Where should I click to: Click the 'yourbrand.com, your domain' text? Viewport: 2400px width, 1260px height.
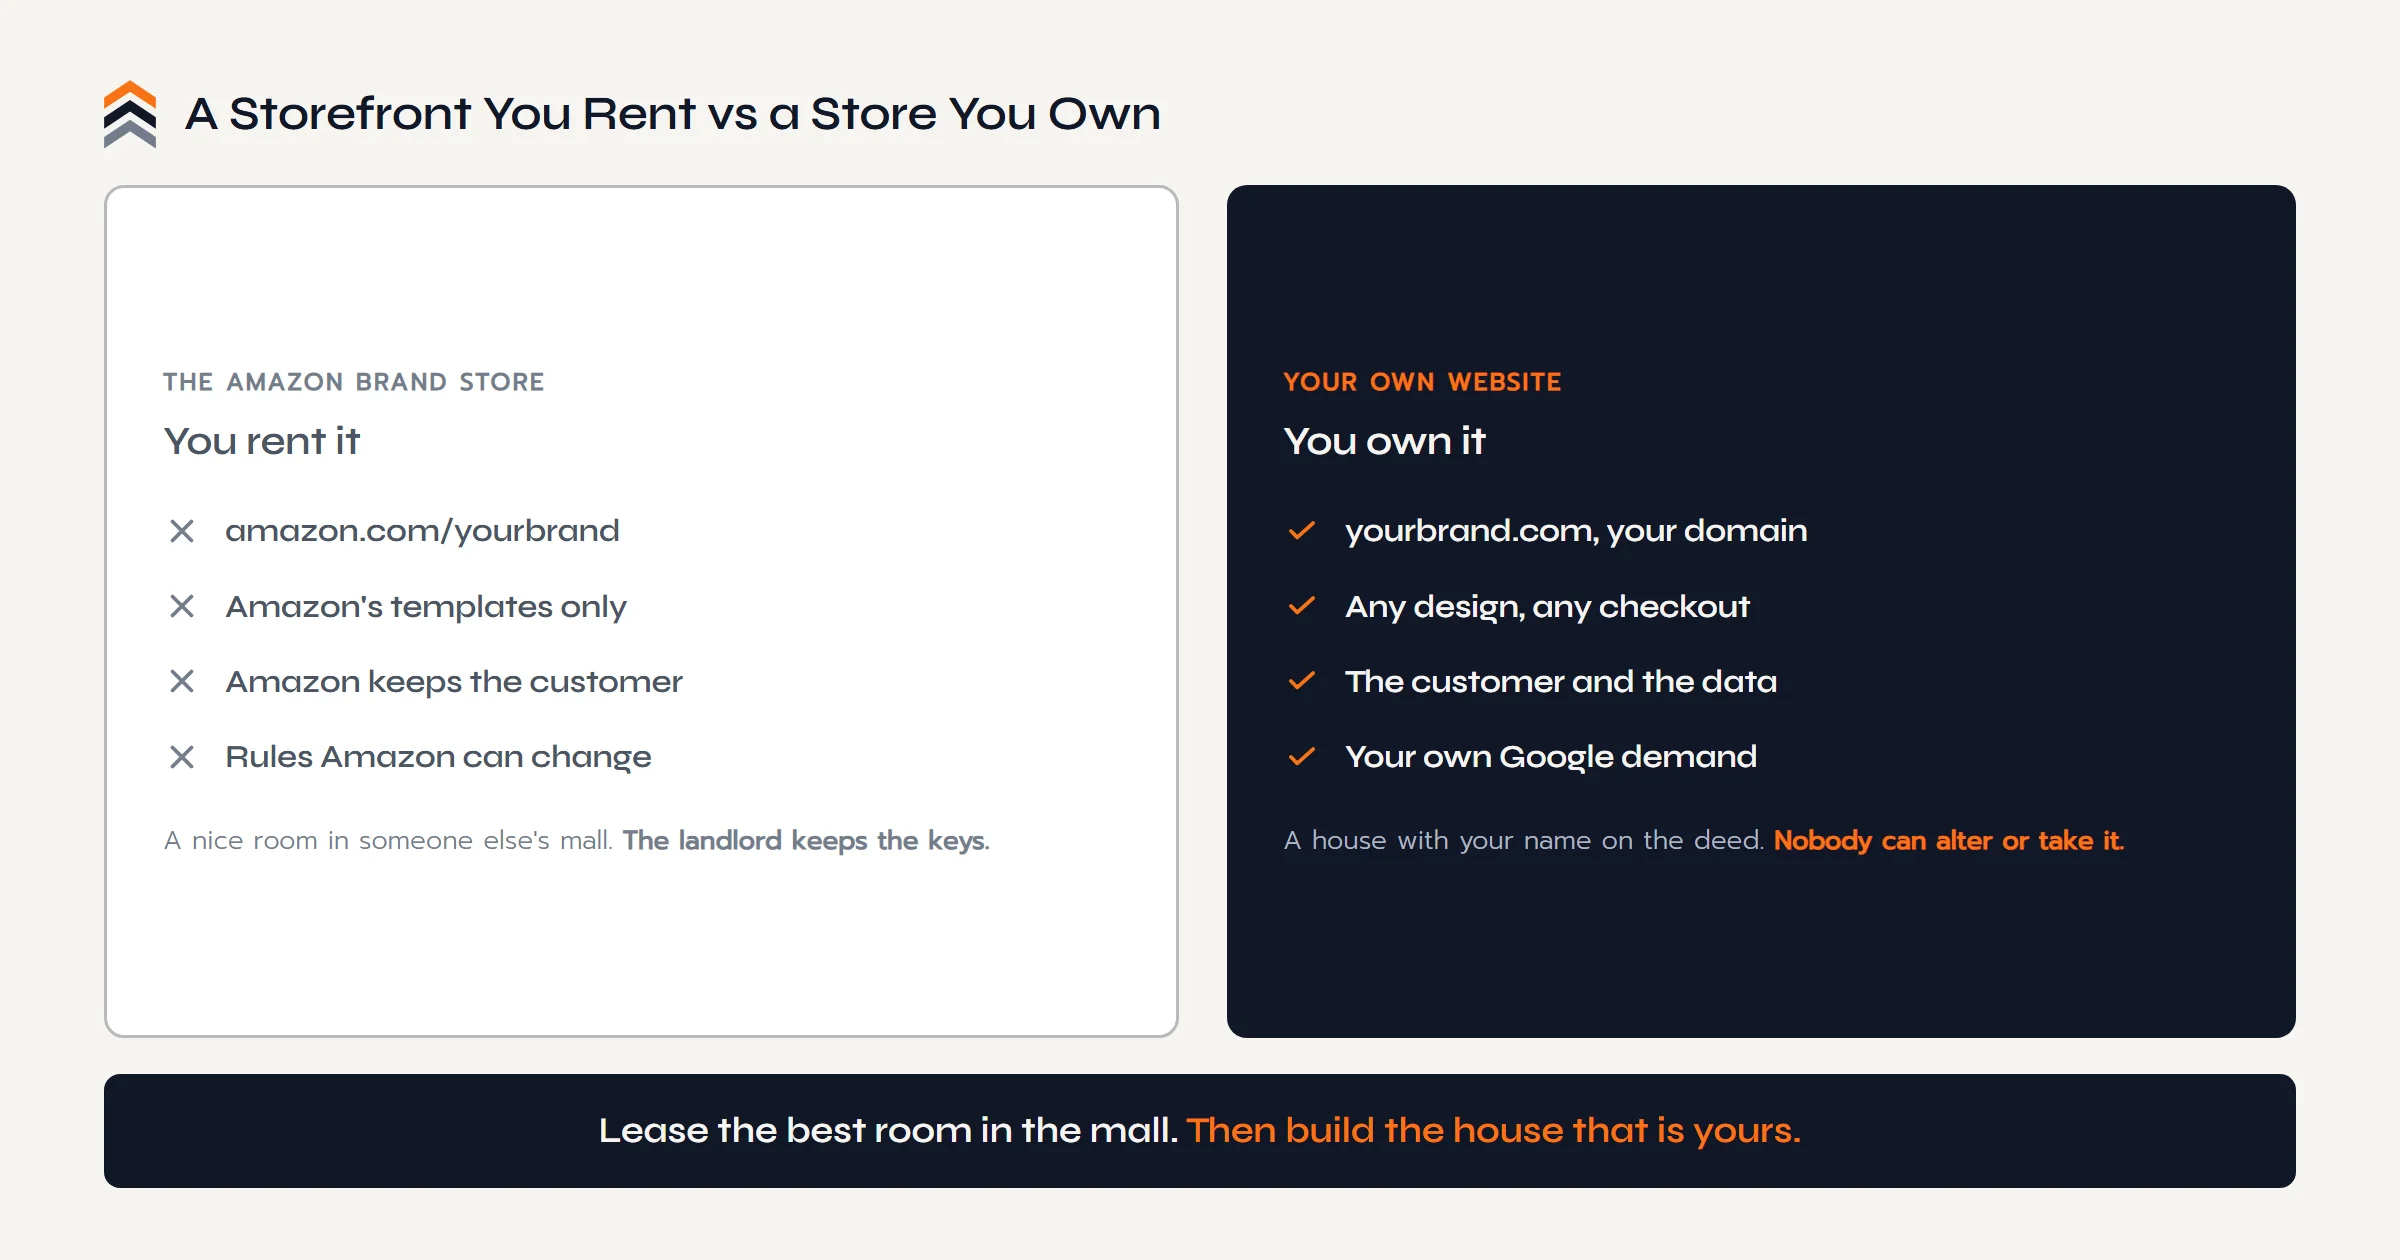[1576, 531]
